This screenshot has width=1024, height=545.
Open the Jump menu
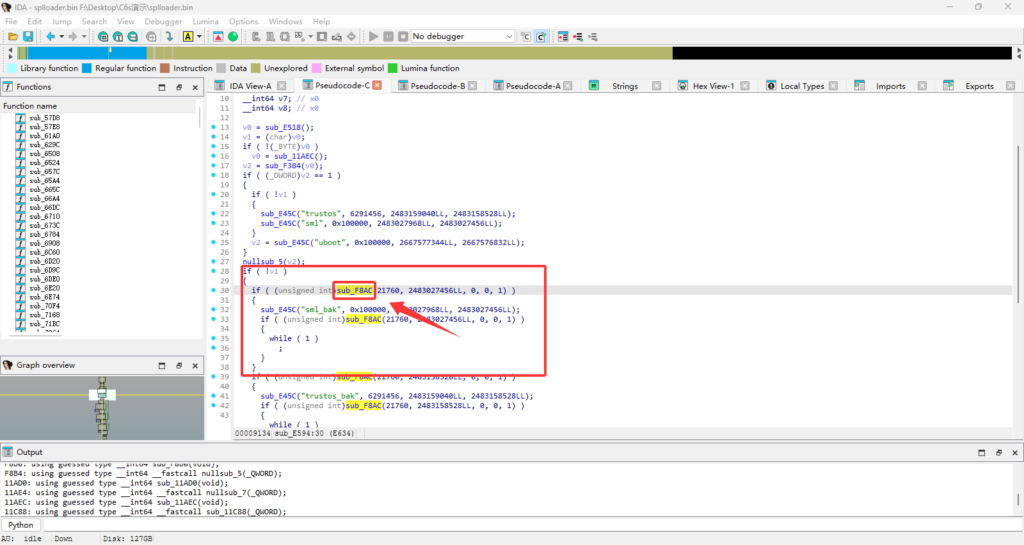click(61, 22)
